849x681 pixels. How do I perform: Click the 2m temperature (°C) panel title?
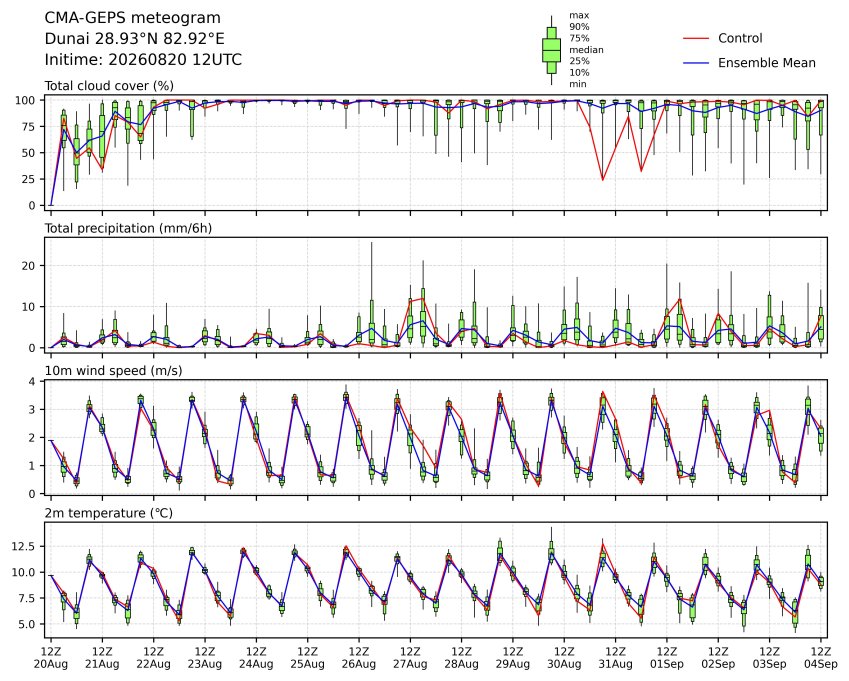[108, 513]
